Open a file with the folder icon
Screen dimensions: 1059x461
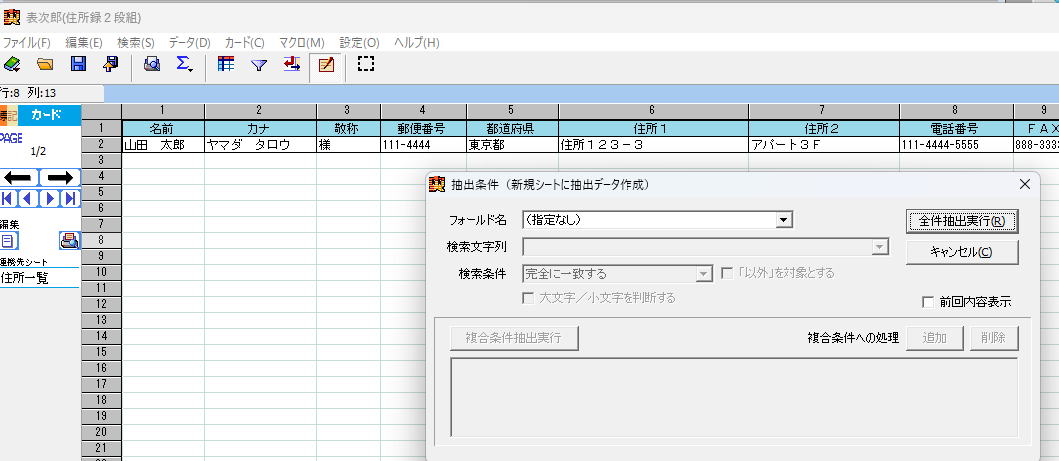45,64
